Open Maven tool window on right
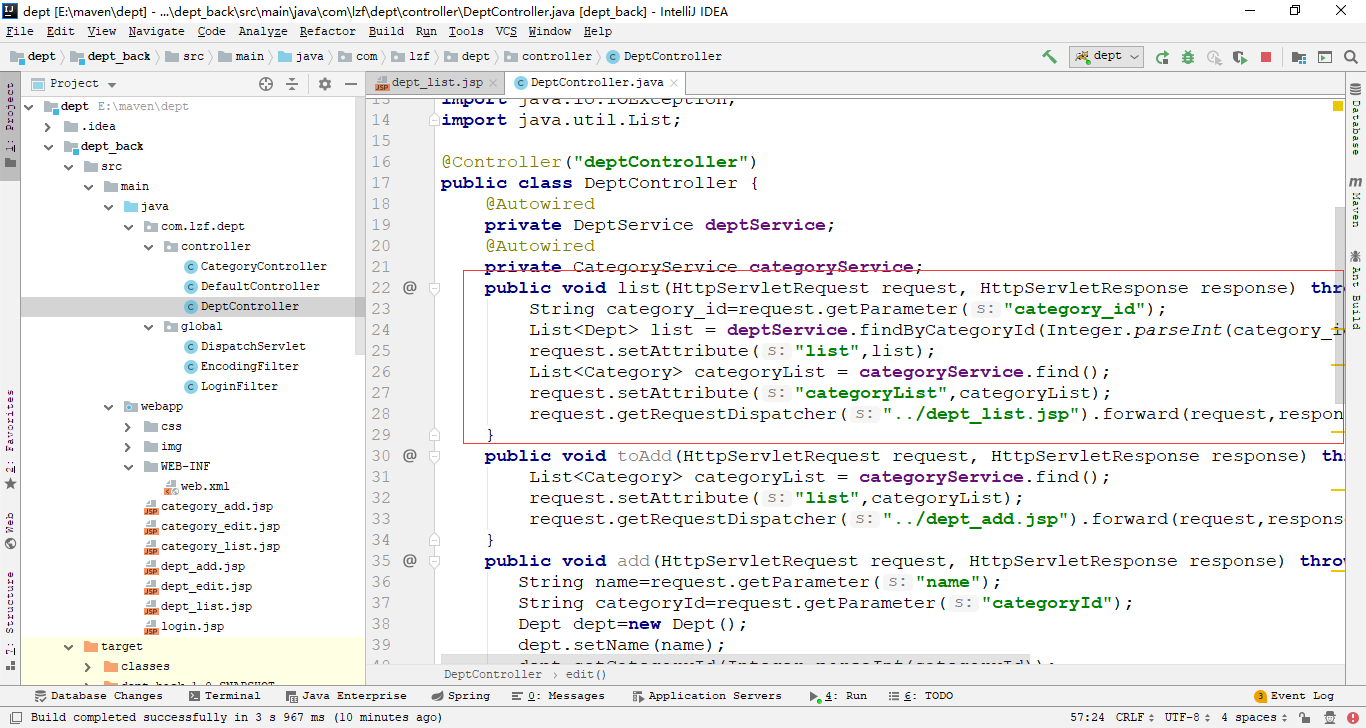Screen dimensions: 1366x728 click(x=1355, y=202)
